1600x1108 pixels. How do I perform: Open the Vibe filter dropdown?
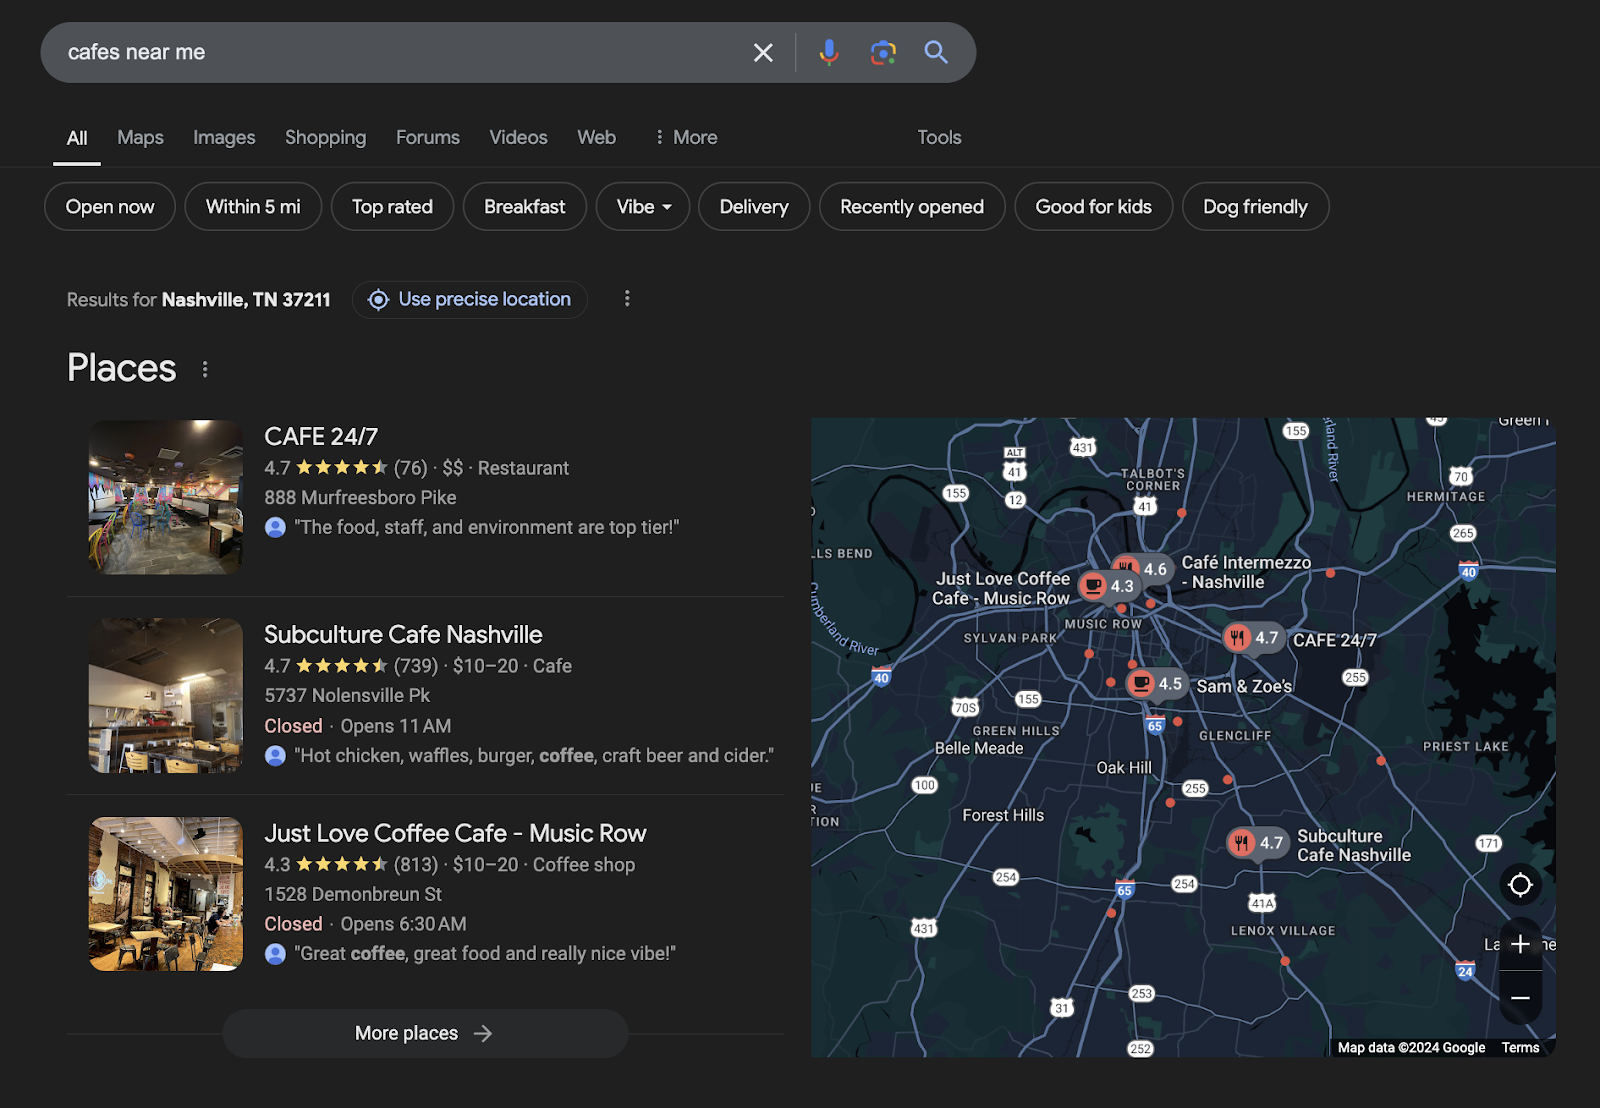[x=642, y=206]
